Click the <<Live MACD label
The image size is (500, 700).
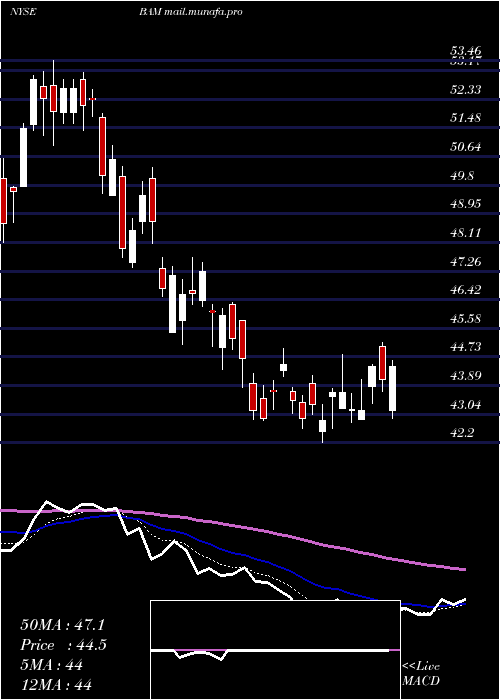click(421, 673)
